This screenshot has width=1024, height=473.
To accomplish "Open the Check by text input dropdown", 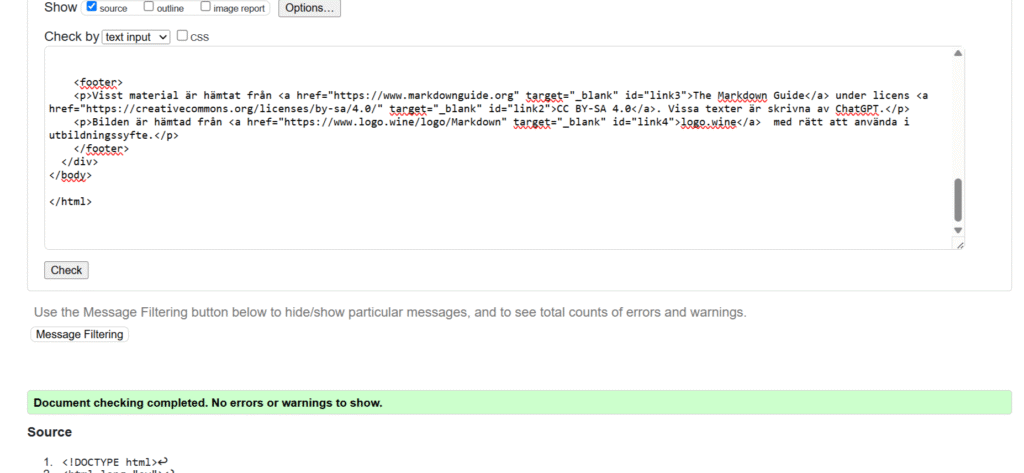I will (x=136, y=37).
